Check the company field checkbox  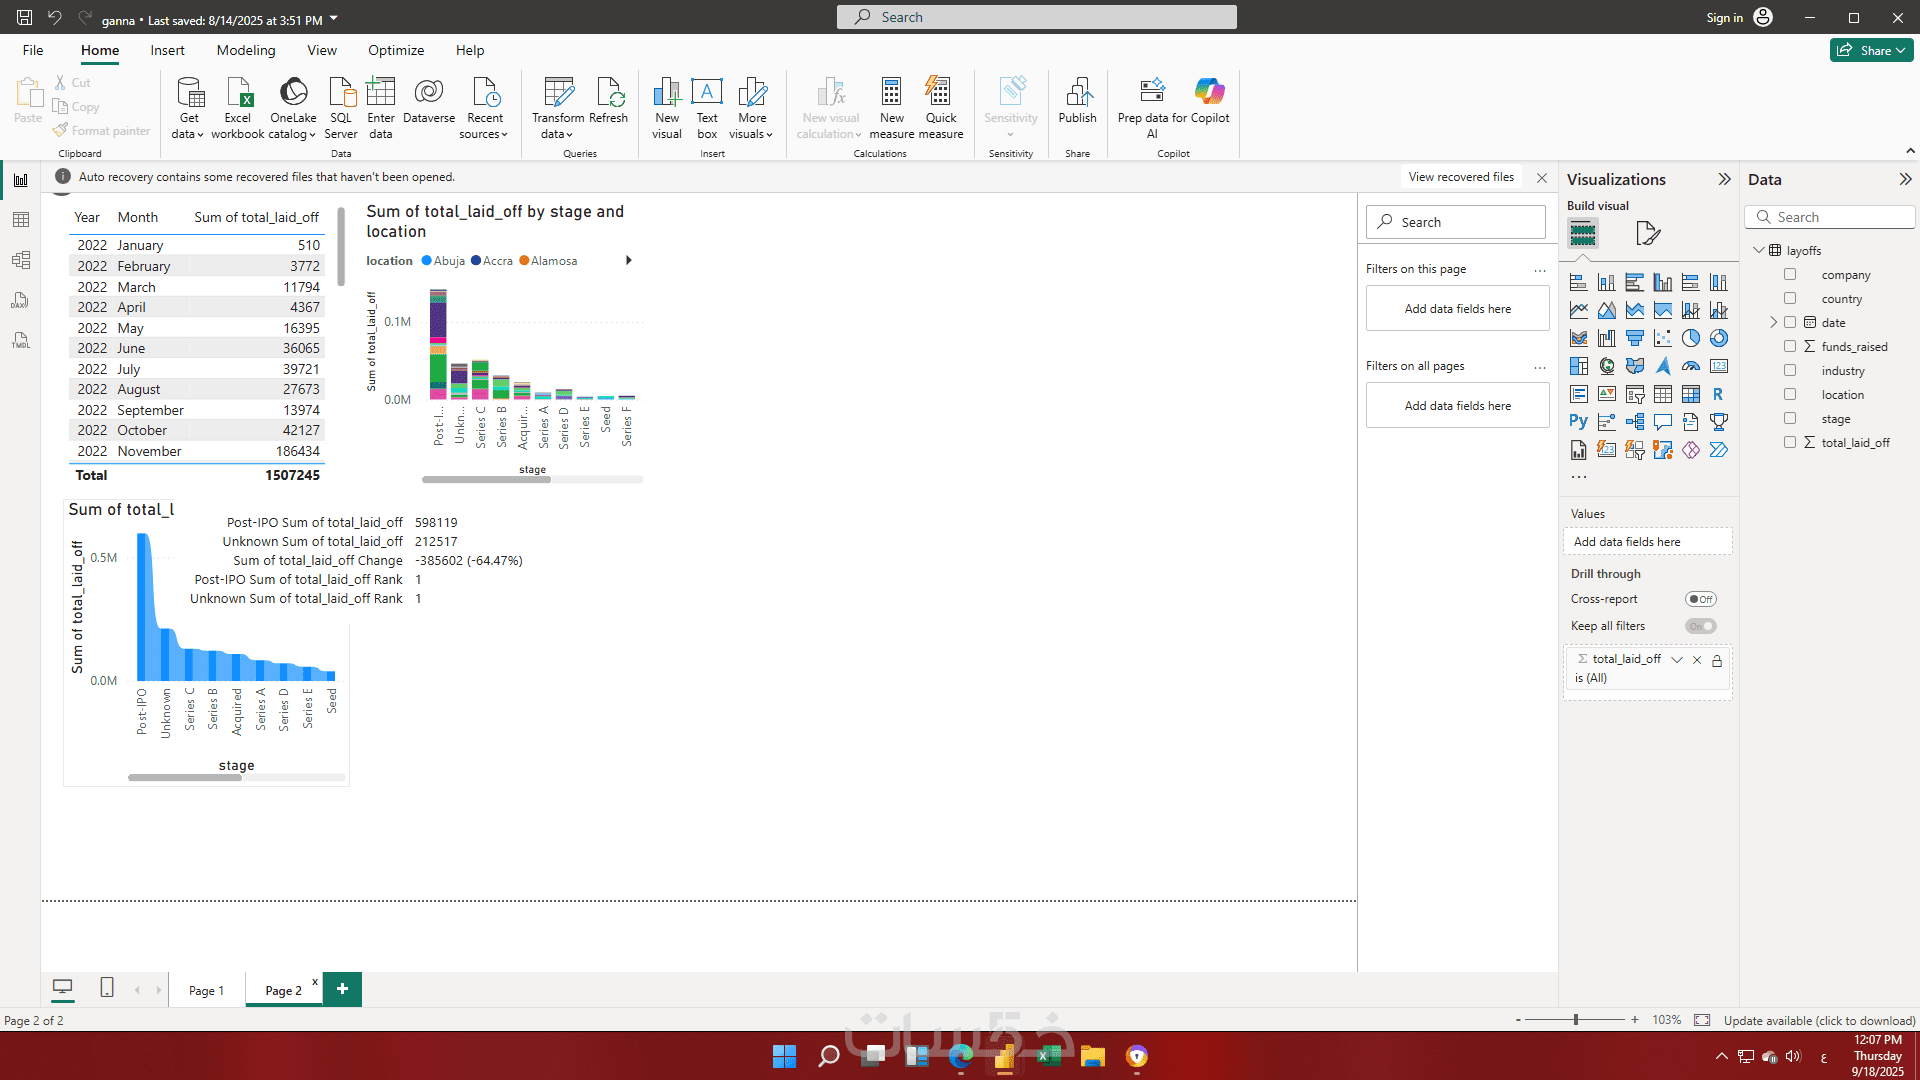[x=1790, y=274]
